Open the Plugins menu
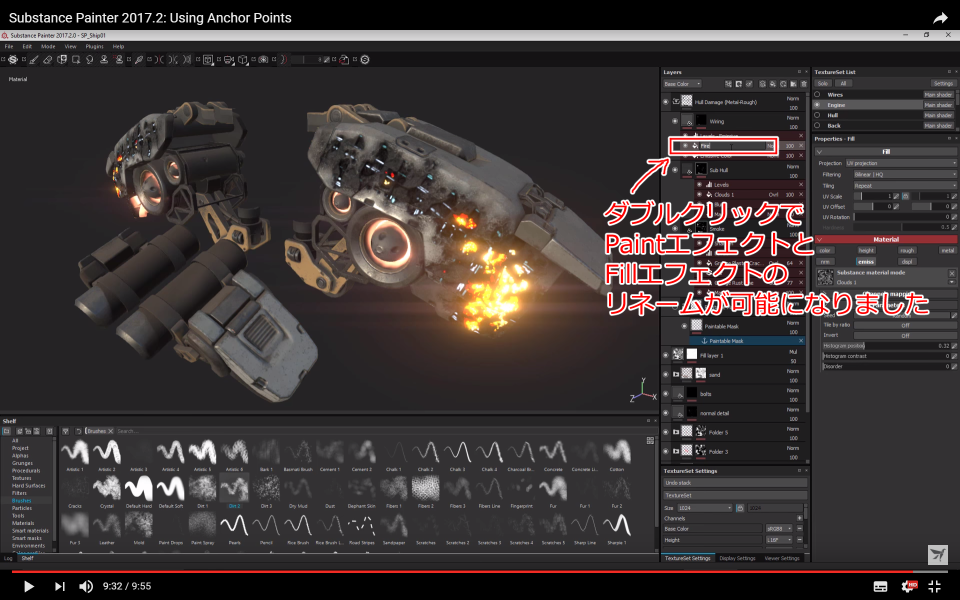 [94, 47]
